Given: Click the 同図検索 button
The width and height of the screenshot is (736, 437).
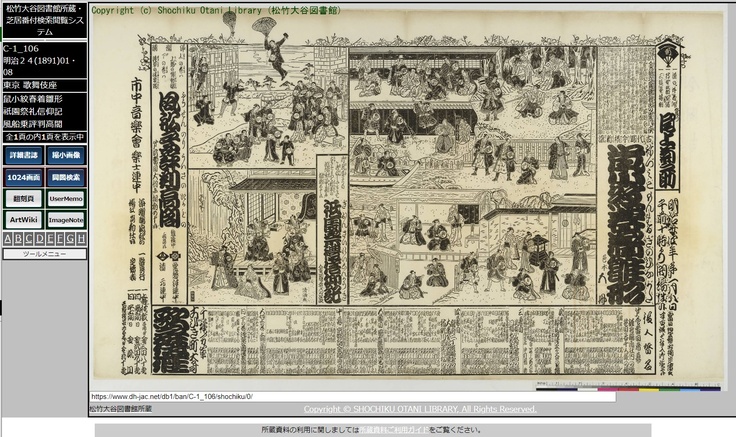Looking at the screenshot, I should point(66,177).
